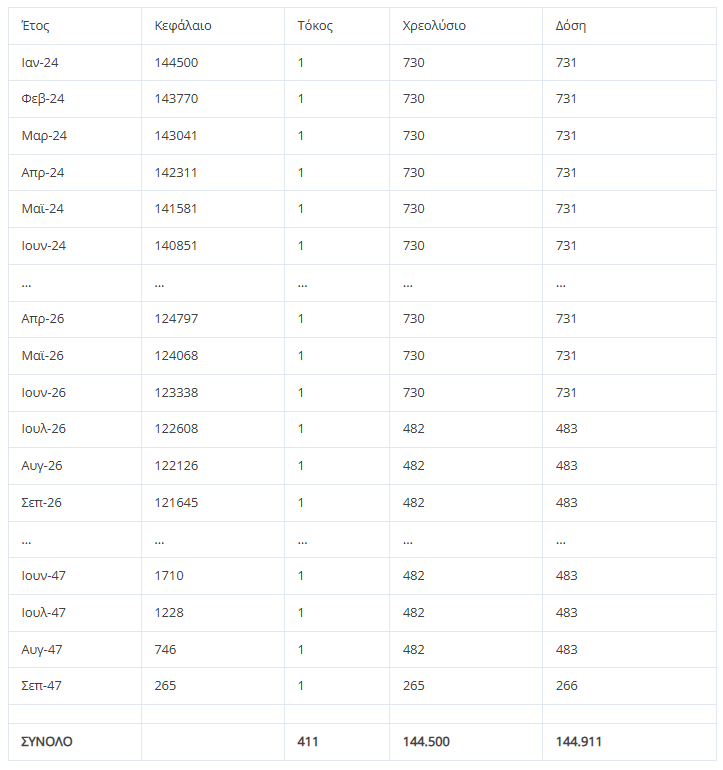Click the Κεφάλαιο column header
723x770 pixels.
coord(183,26)
